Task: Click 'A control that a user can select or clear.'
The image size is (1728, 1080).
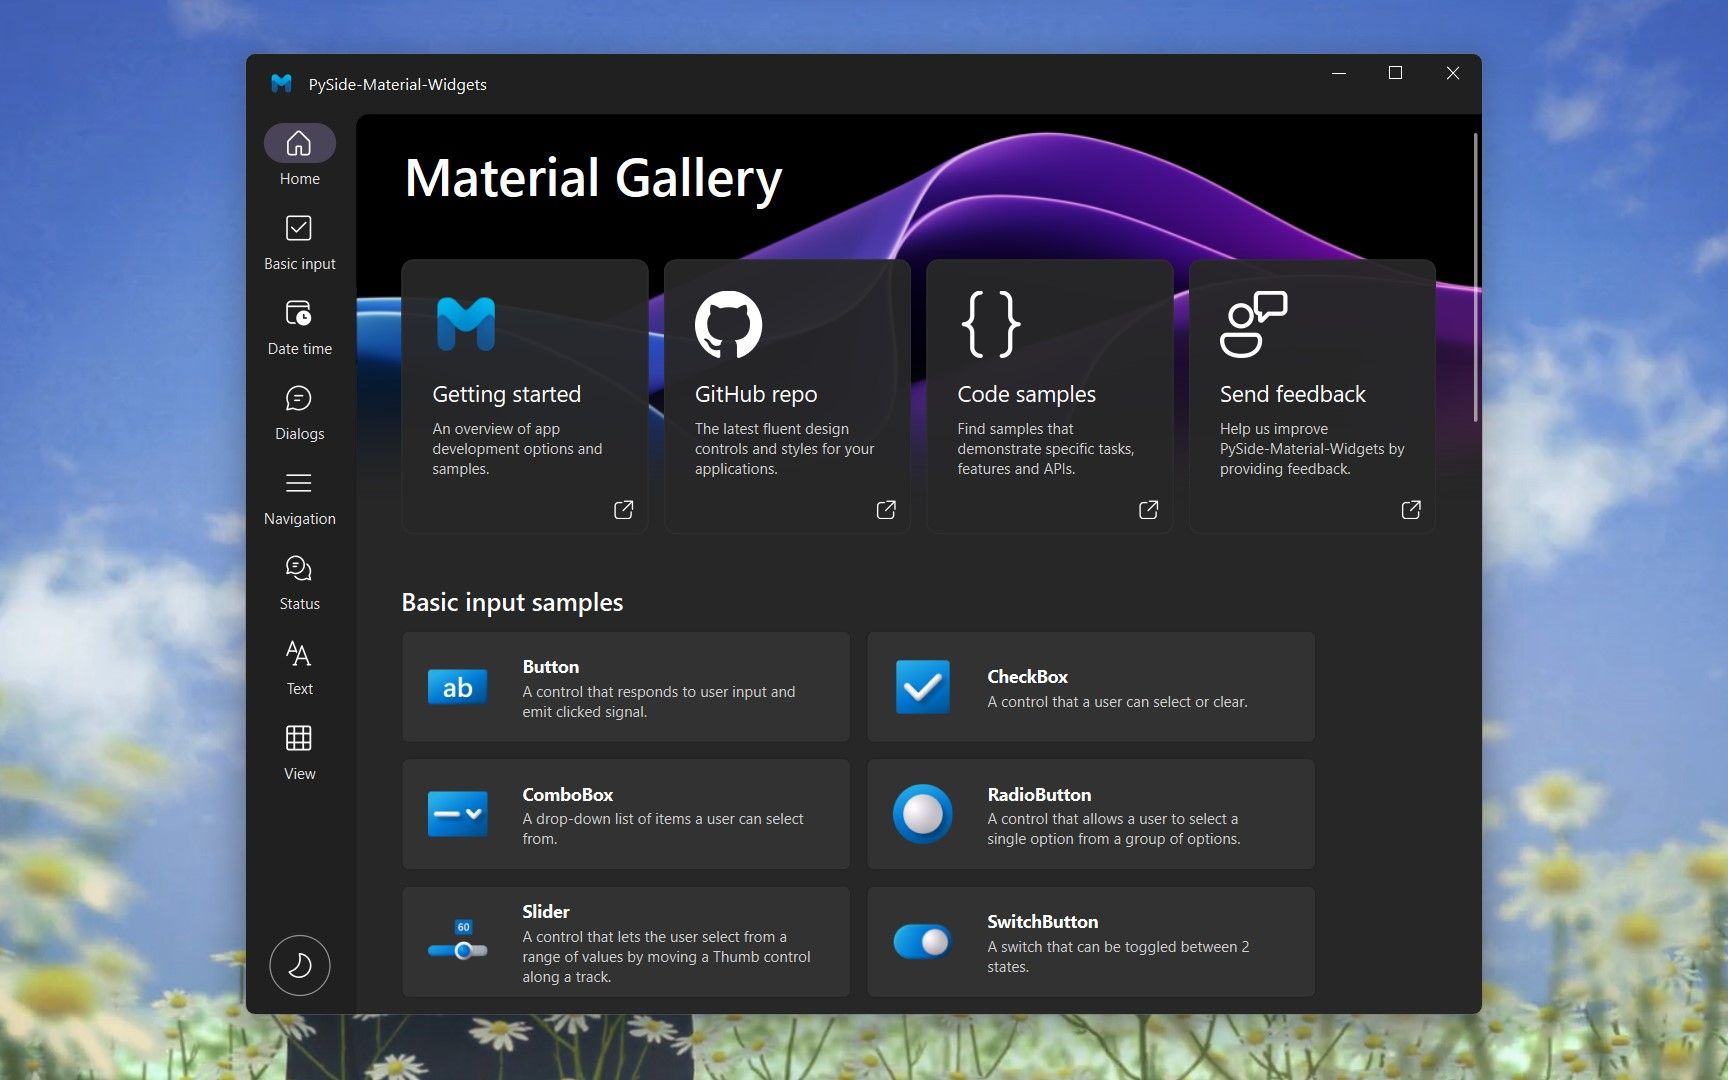Action: coord(1117,702)
